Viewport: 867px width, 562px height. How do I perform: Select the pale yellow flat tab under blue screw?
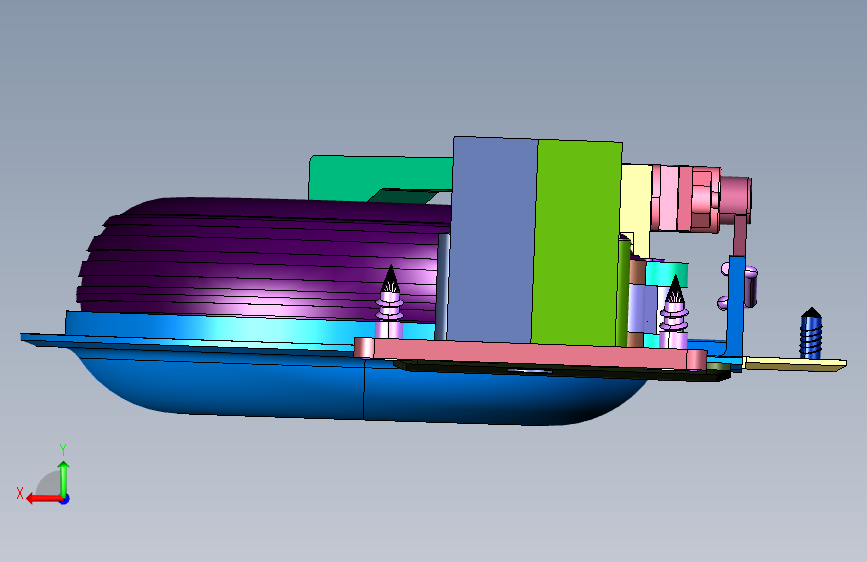pos(795,363)
